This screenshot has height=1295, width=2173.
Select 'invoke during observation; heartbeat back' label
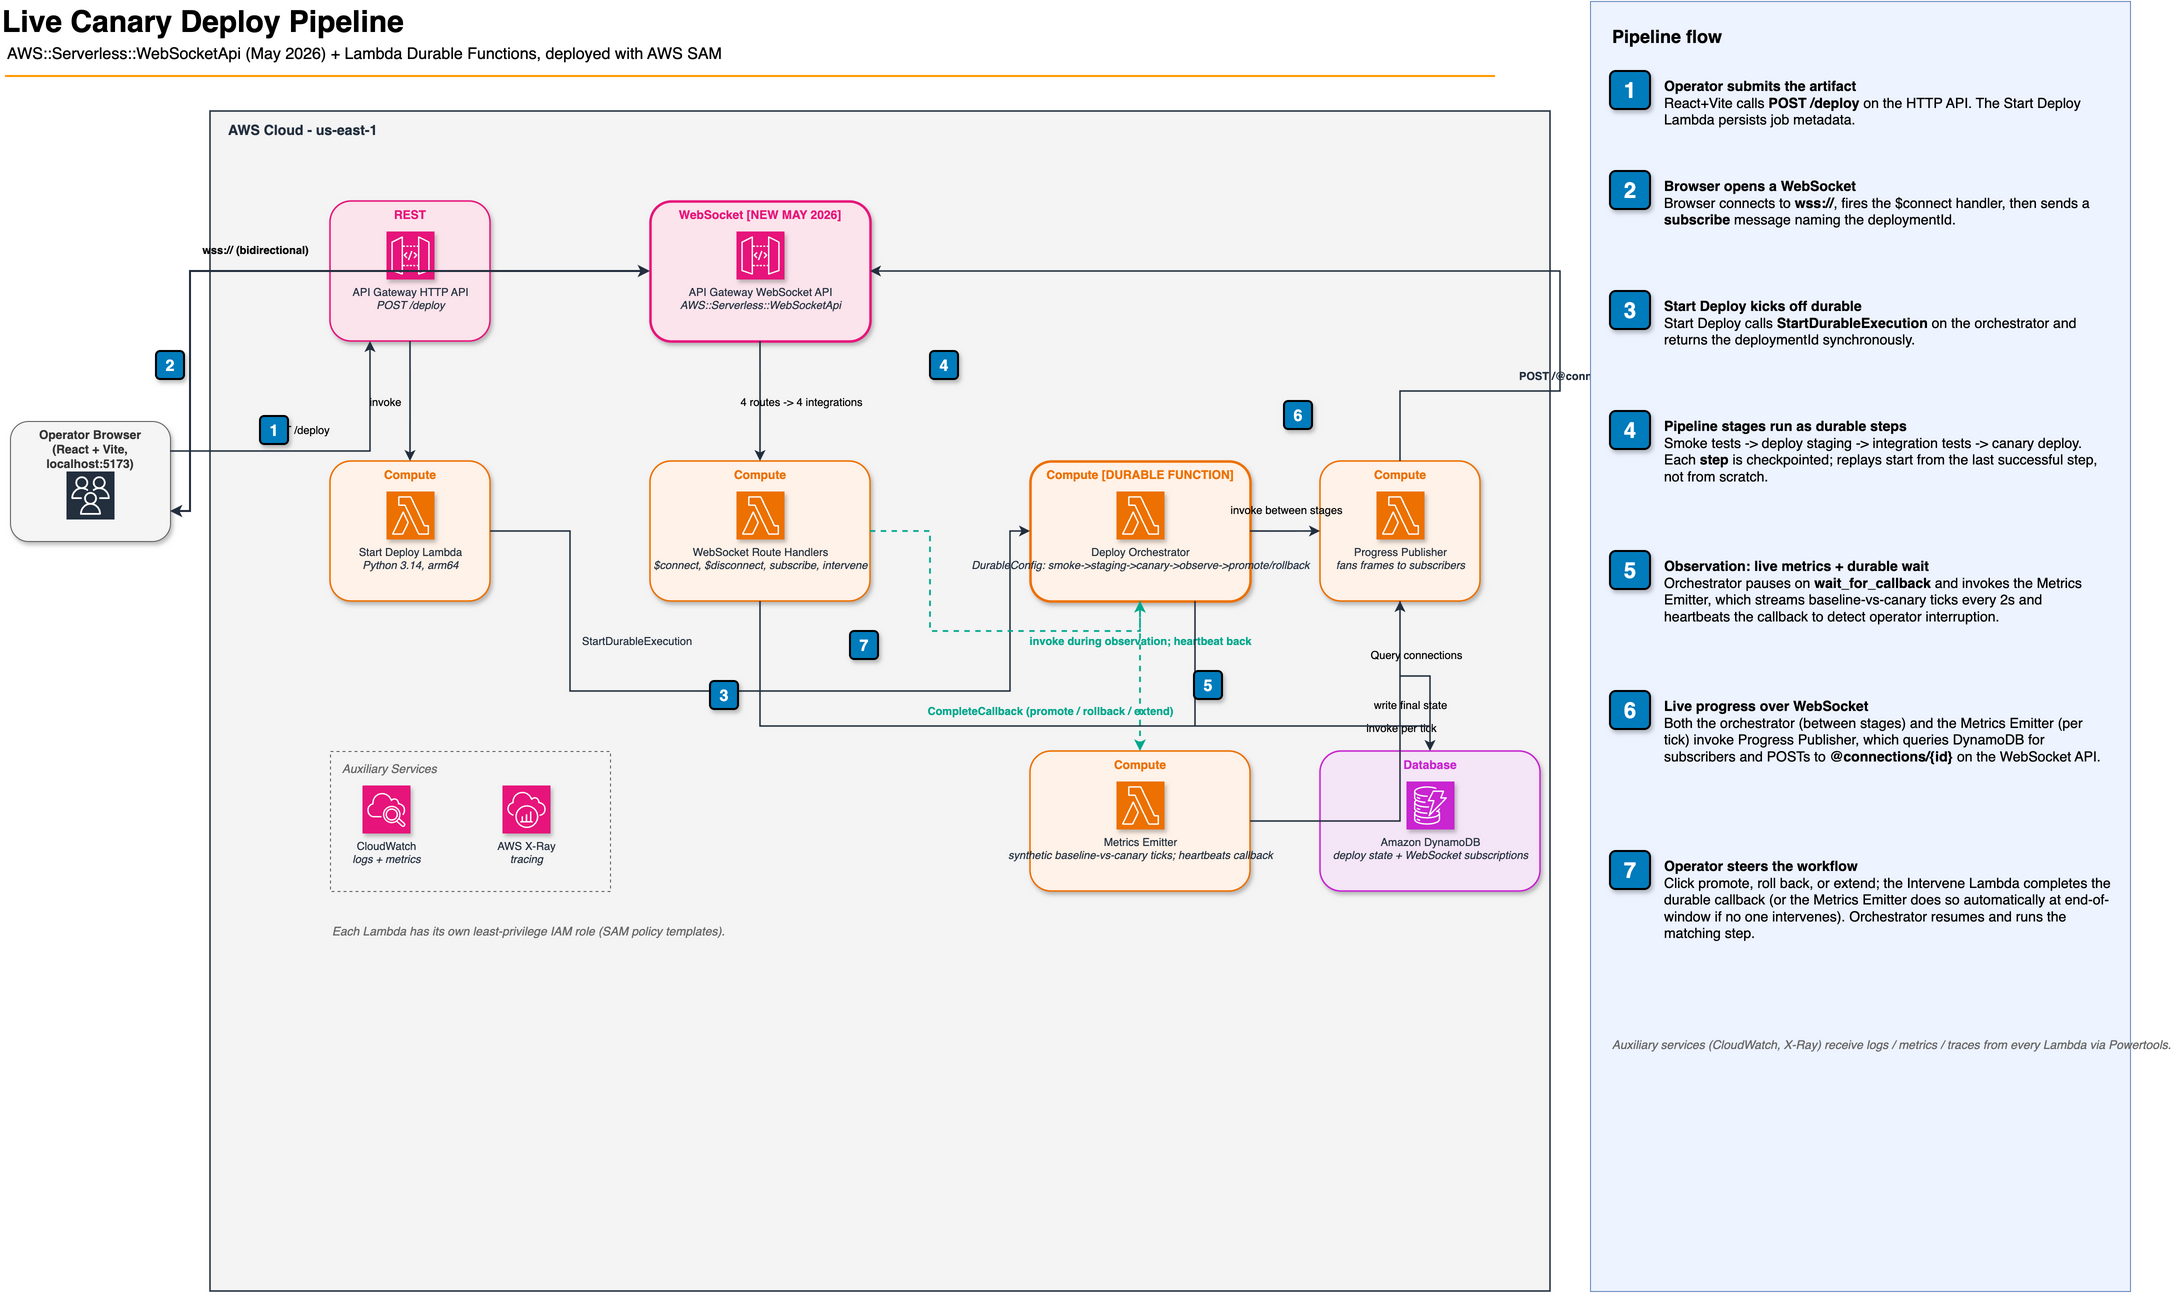[x=1140, y=641]
